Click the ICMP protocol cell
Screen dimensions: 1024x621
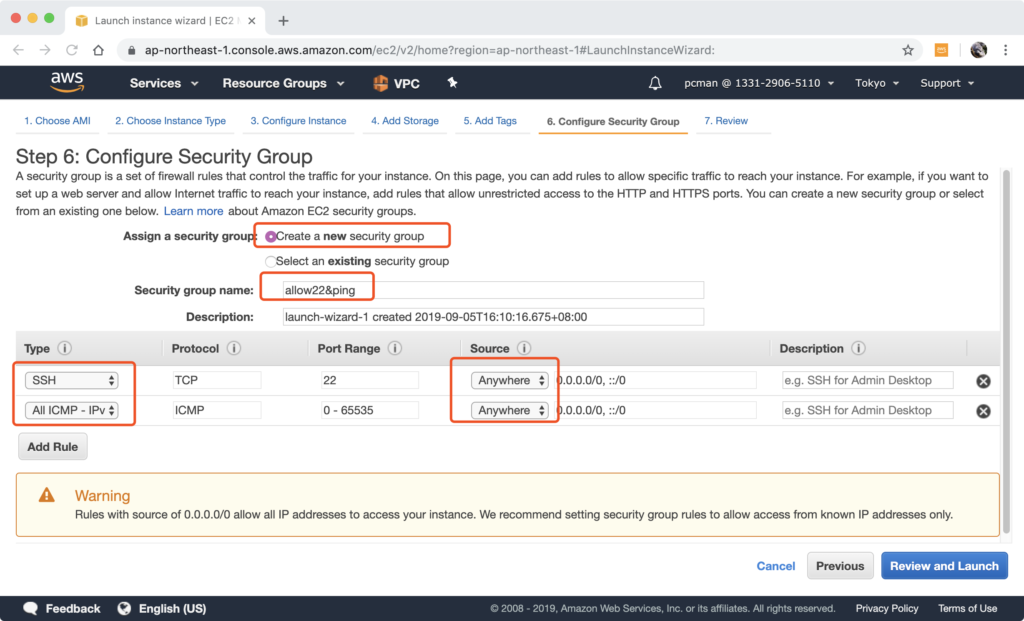[217, 410]
